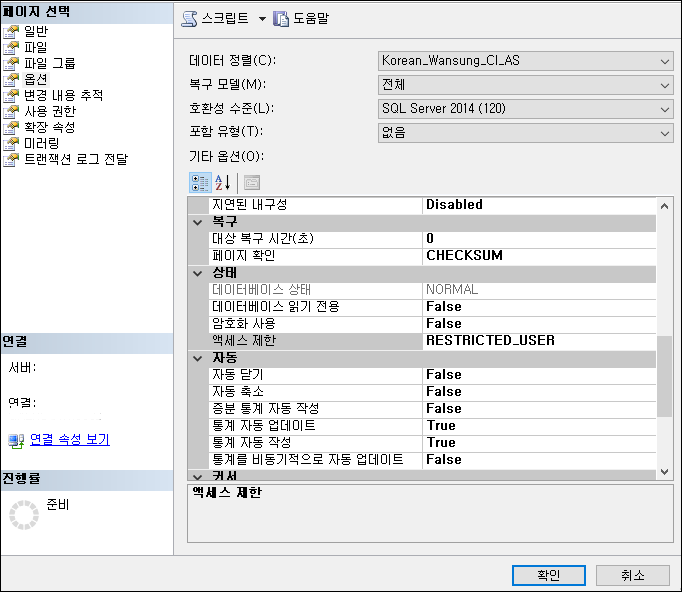
Task: Select the alphabetical sort icon
Action: (x=223, y=182)
